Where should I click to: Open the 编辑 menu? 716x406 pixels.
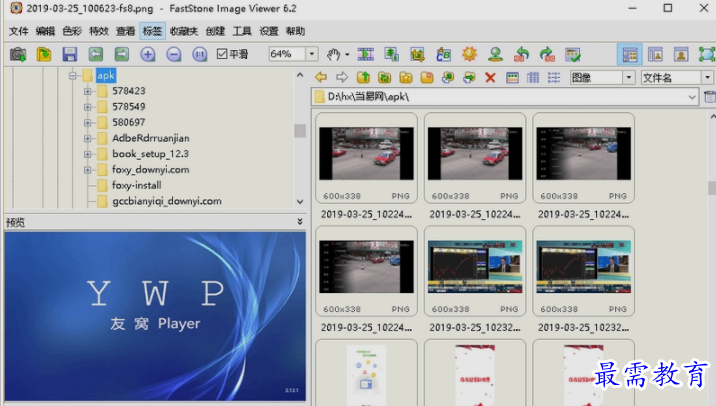(45, 31)
